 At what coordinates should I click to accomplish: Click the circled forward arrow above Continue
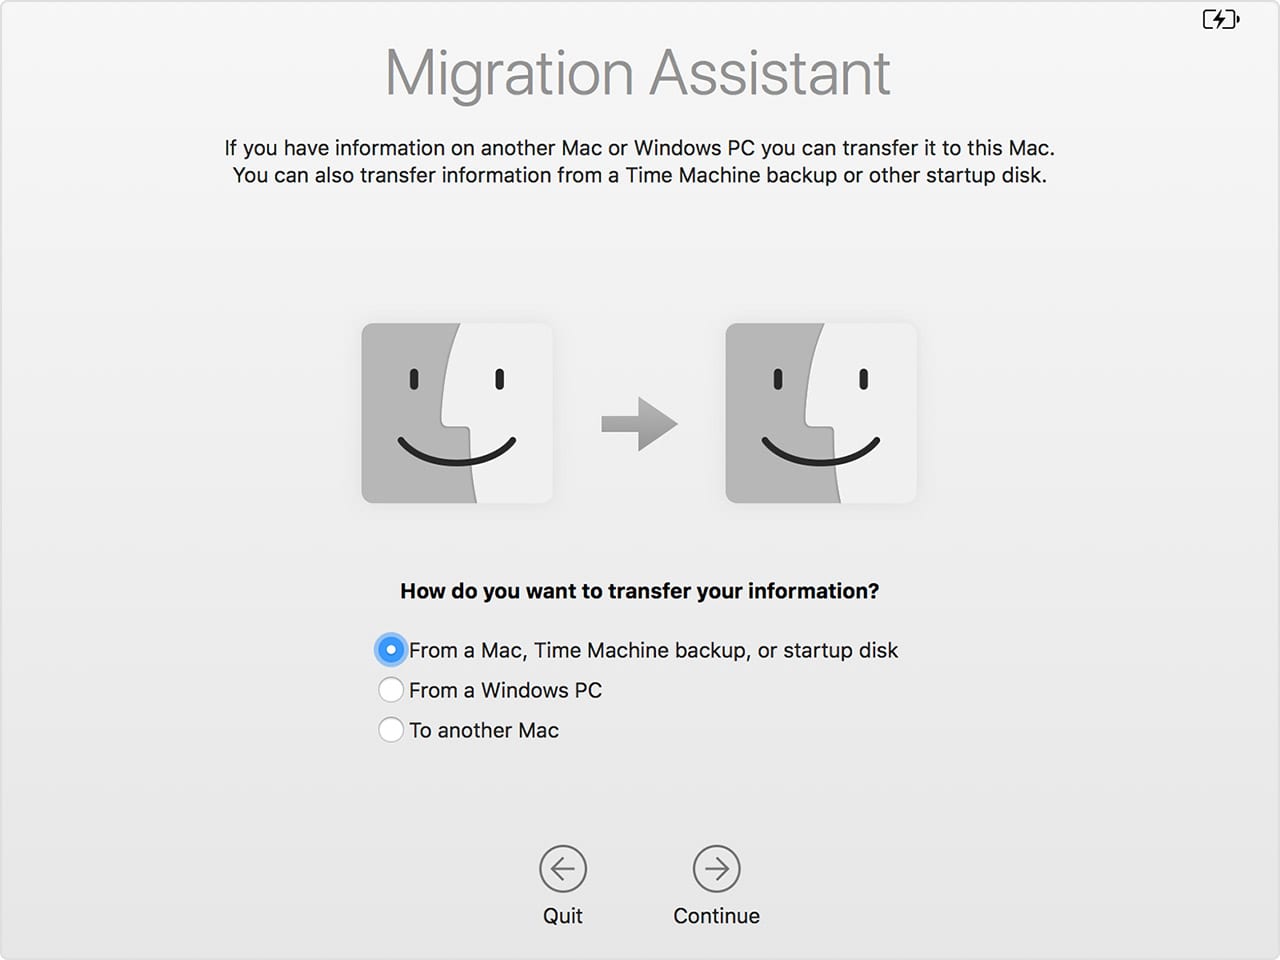click(x=717, y=869)
